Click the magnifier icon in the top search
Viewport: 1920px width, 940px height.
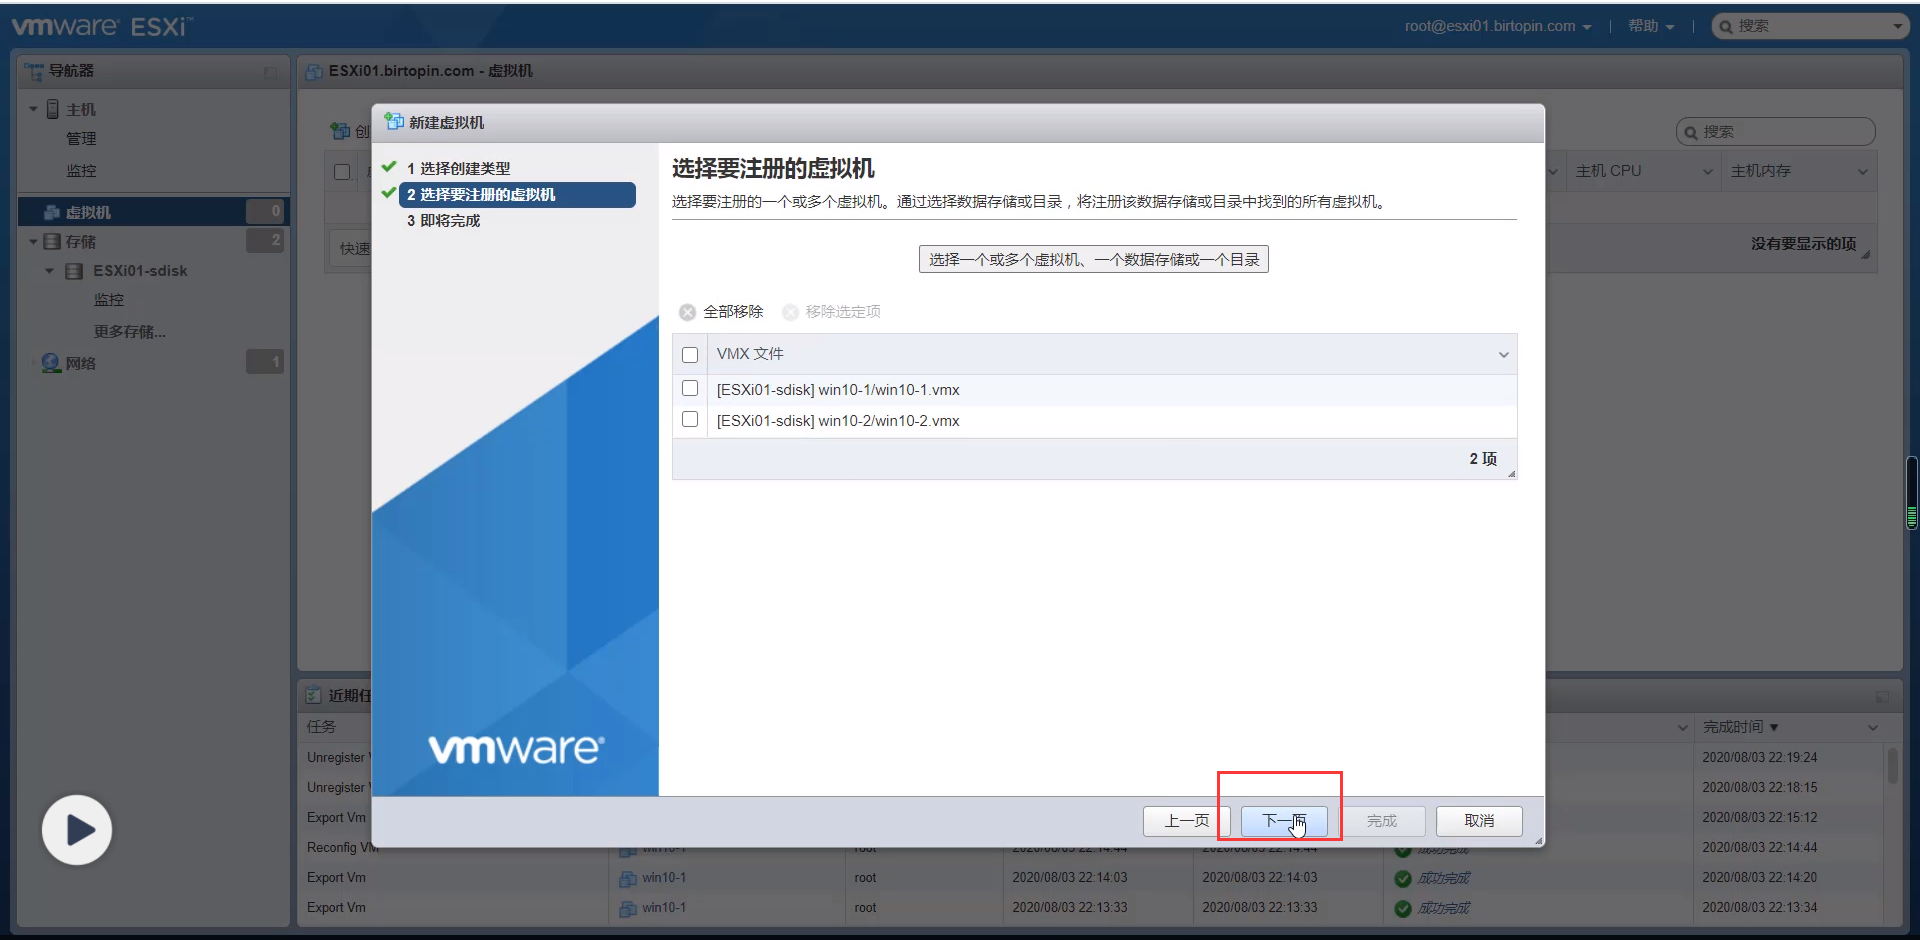[1725, 27]
